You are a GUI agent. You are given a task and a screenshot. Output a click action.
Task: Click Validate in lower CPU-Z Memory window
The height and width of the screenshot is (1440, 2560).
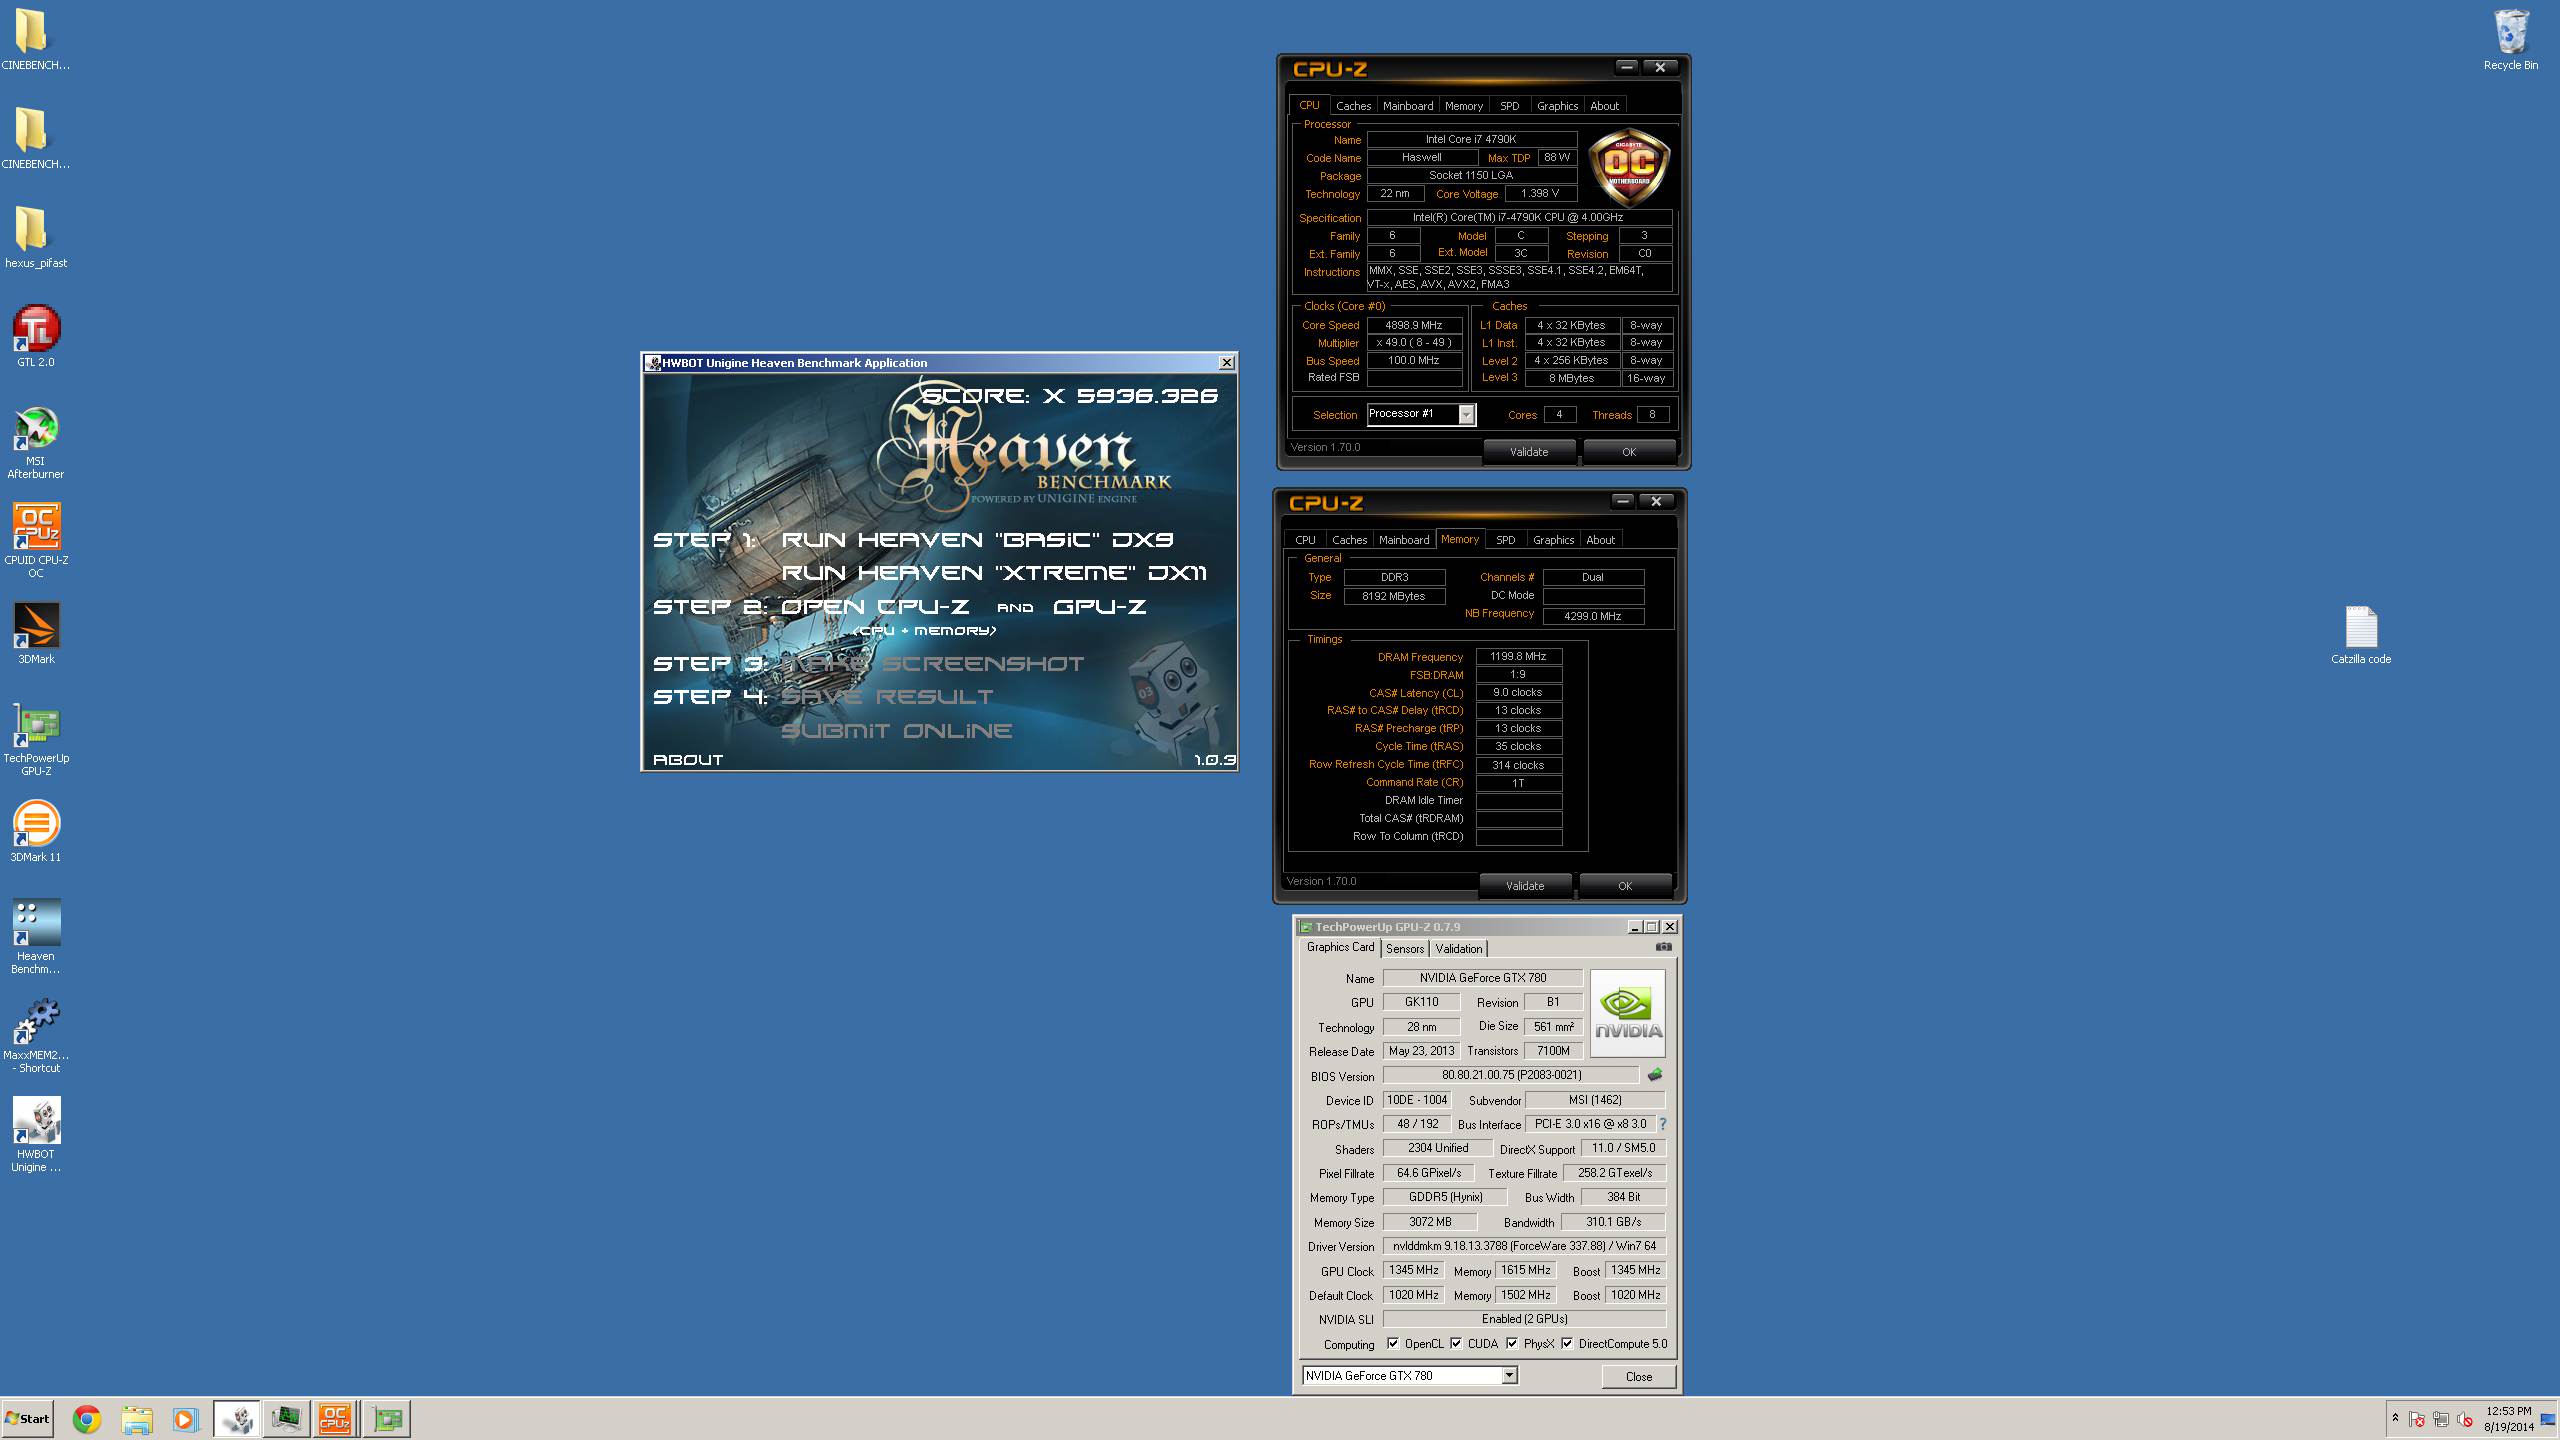1524,886
